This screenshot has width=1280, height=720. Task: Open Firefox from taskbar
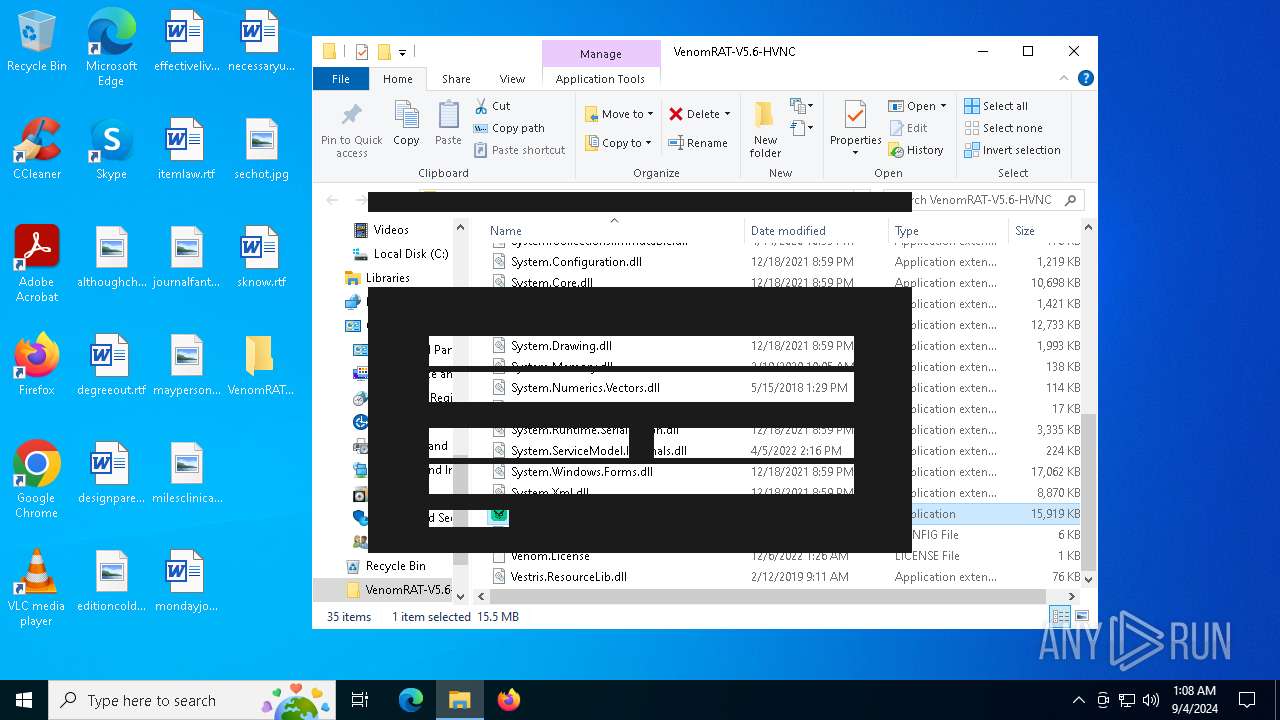509,700
